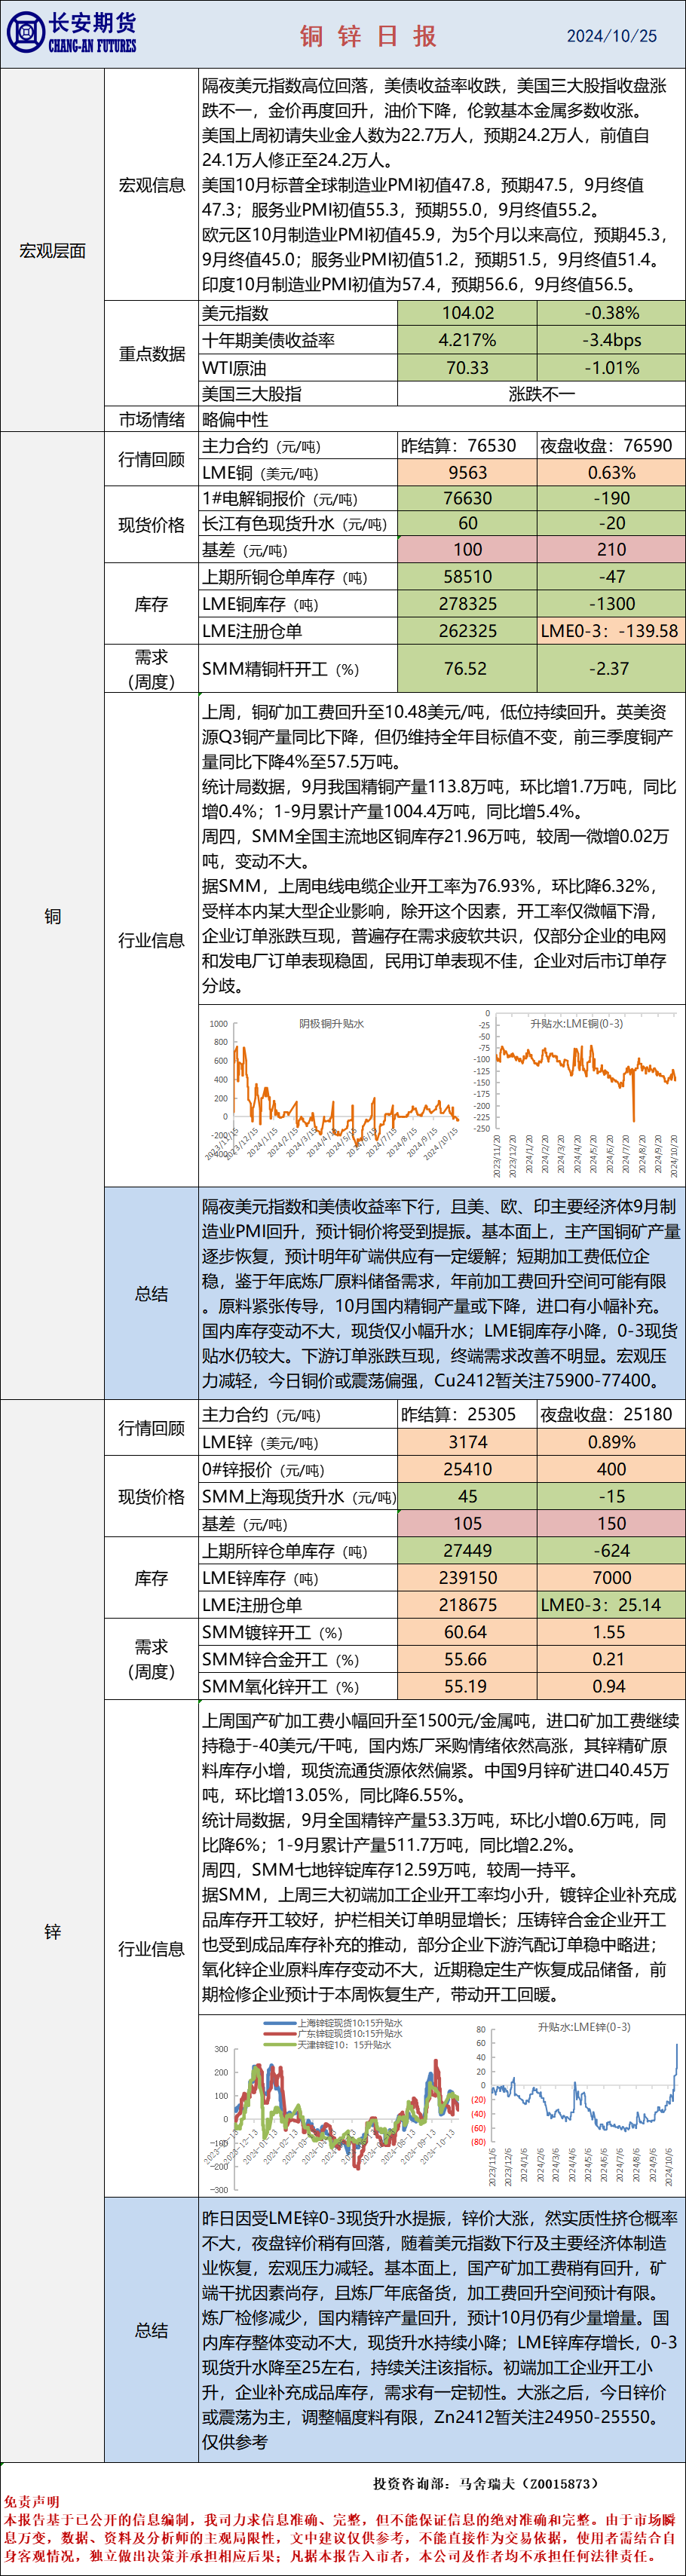Open the 升贴水:LME铜(0-3) chart
The width and height of the screenshot is (686, 2576).
[578, 1095]
